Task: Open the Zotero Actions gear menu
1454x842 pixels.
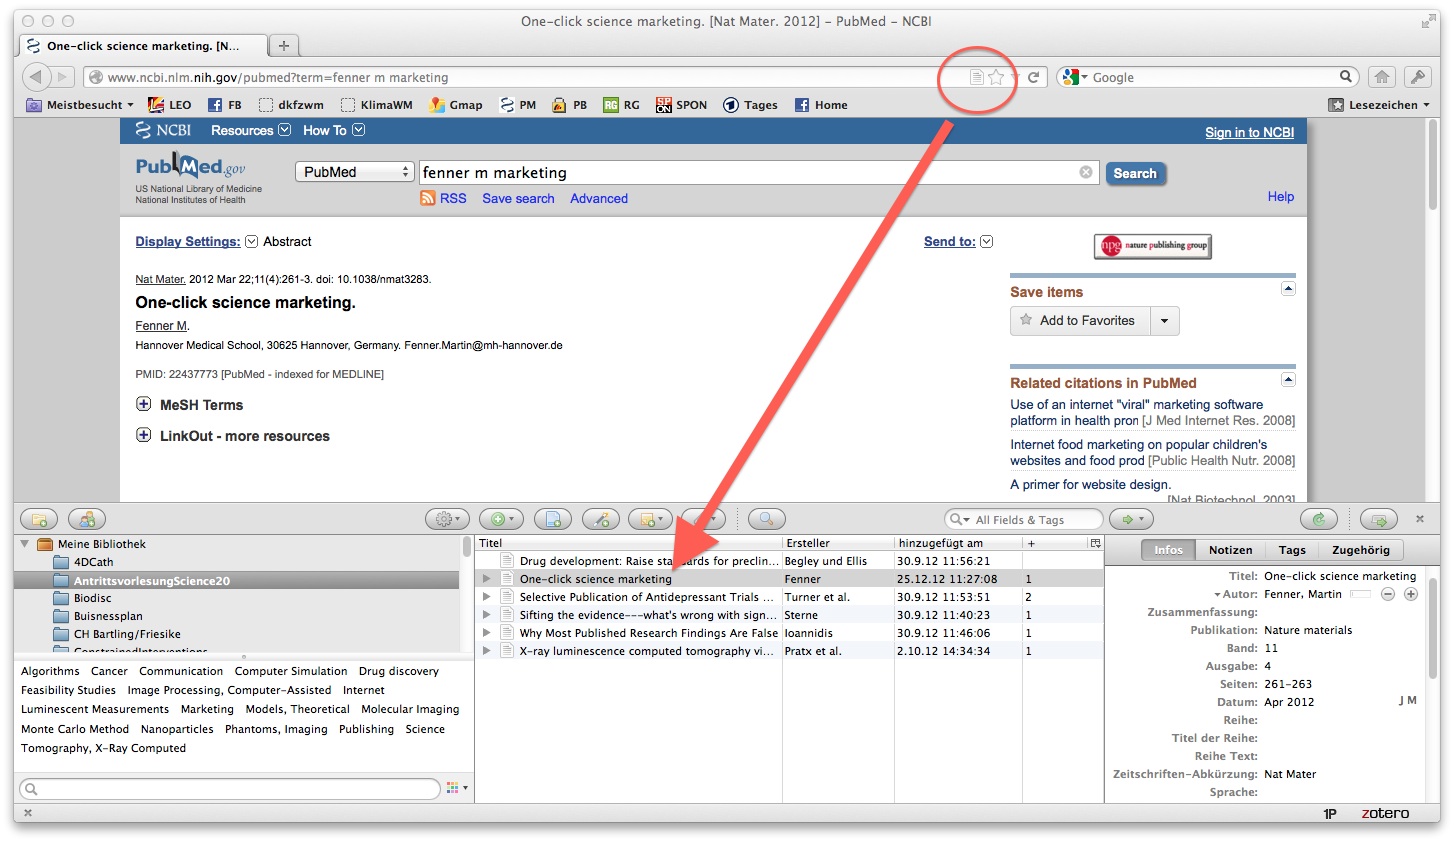Action: 446,519
